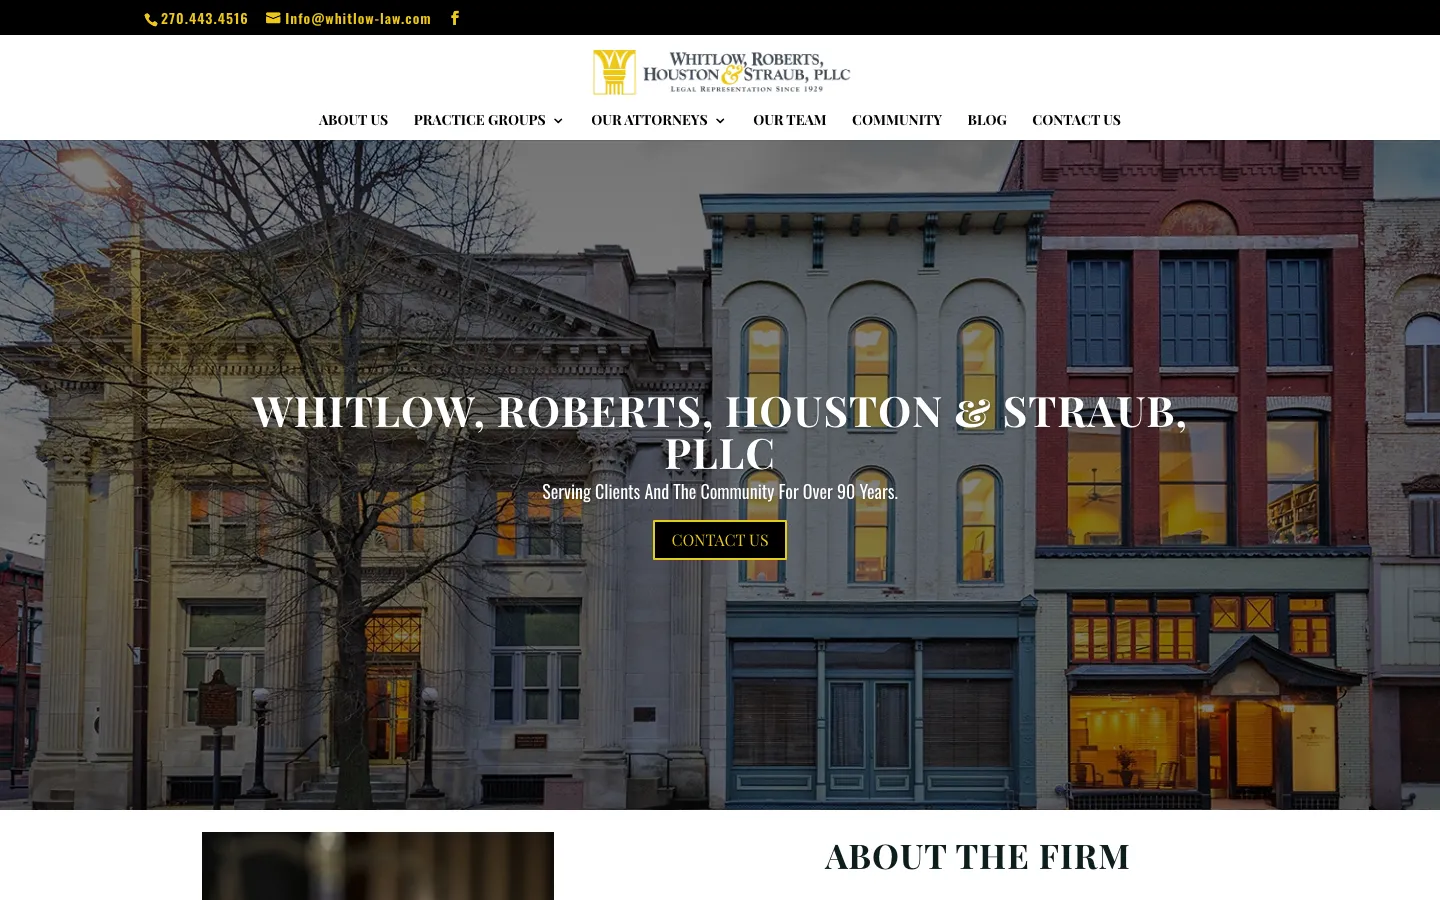The width and height of the screenshot is (1440, 900).
Task: Open the Info@whitlow-law.com email link
Action: 358,18
